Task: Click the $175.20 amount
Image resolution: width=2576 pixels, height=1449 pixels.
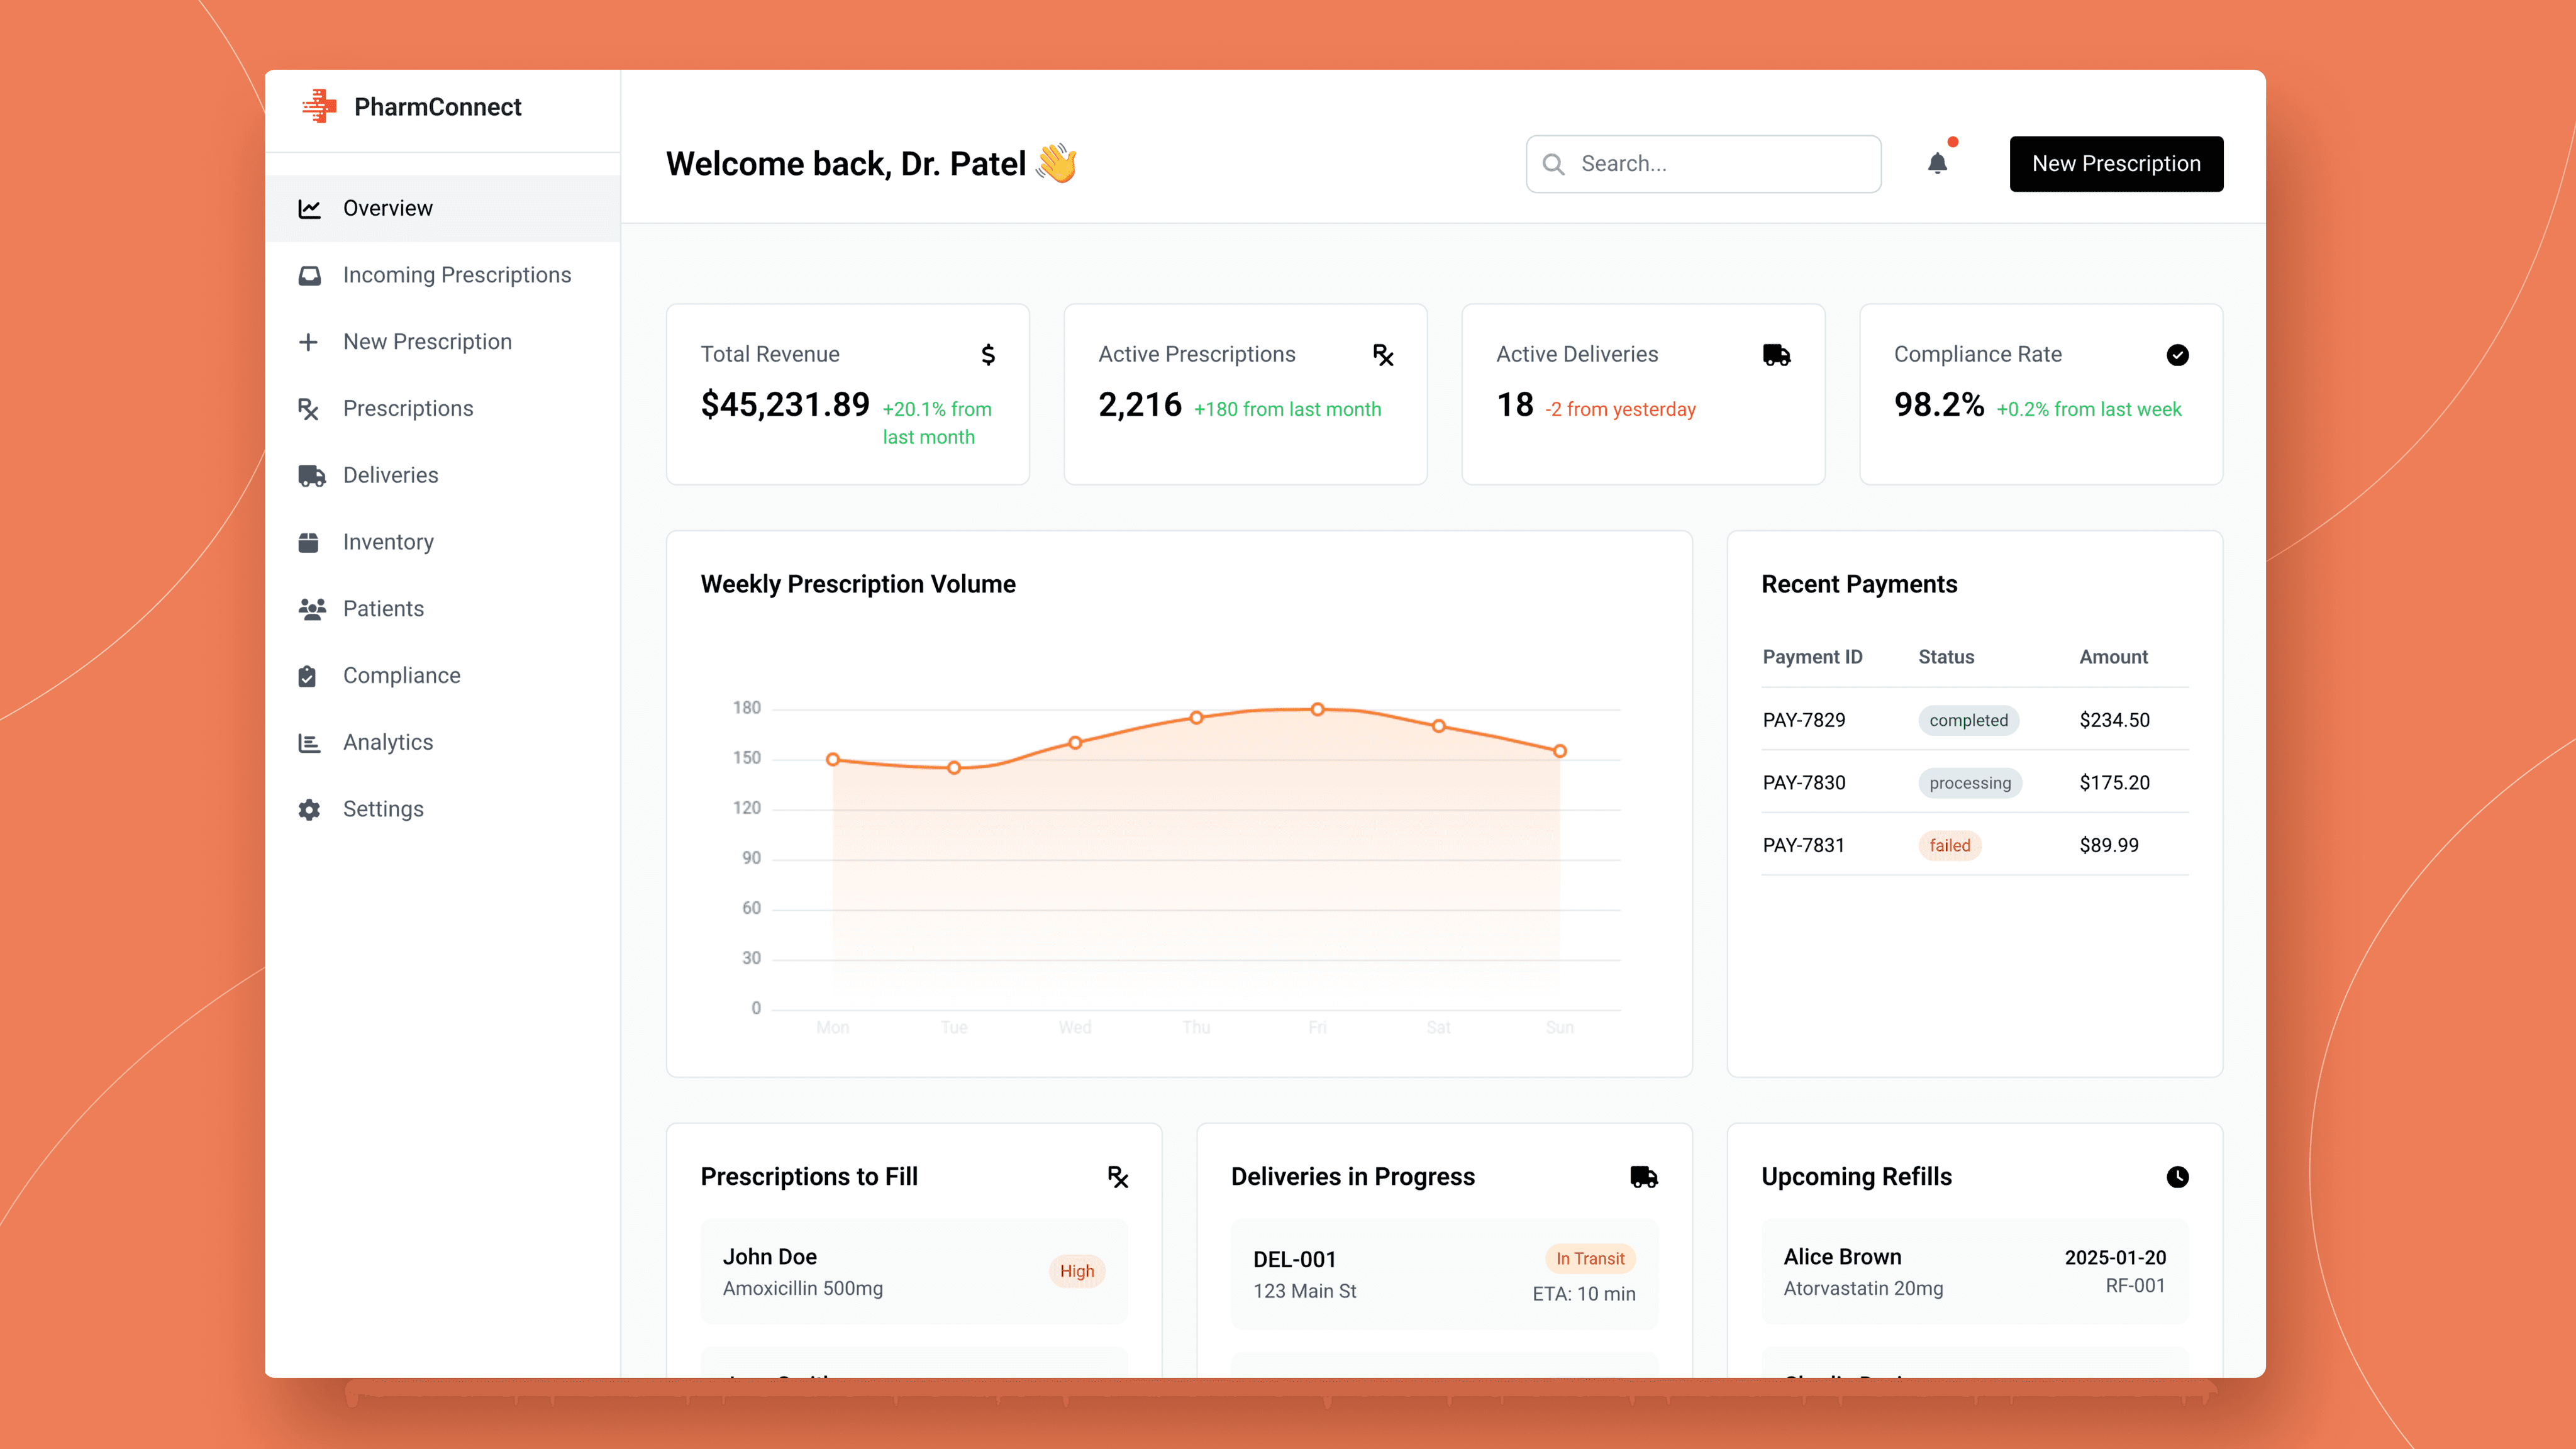Action: click(x=2114, y=783)
